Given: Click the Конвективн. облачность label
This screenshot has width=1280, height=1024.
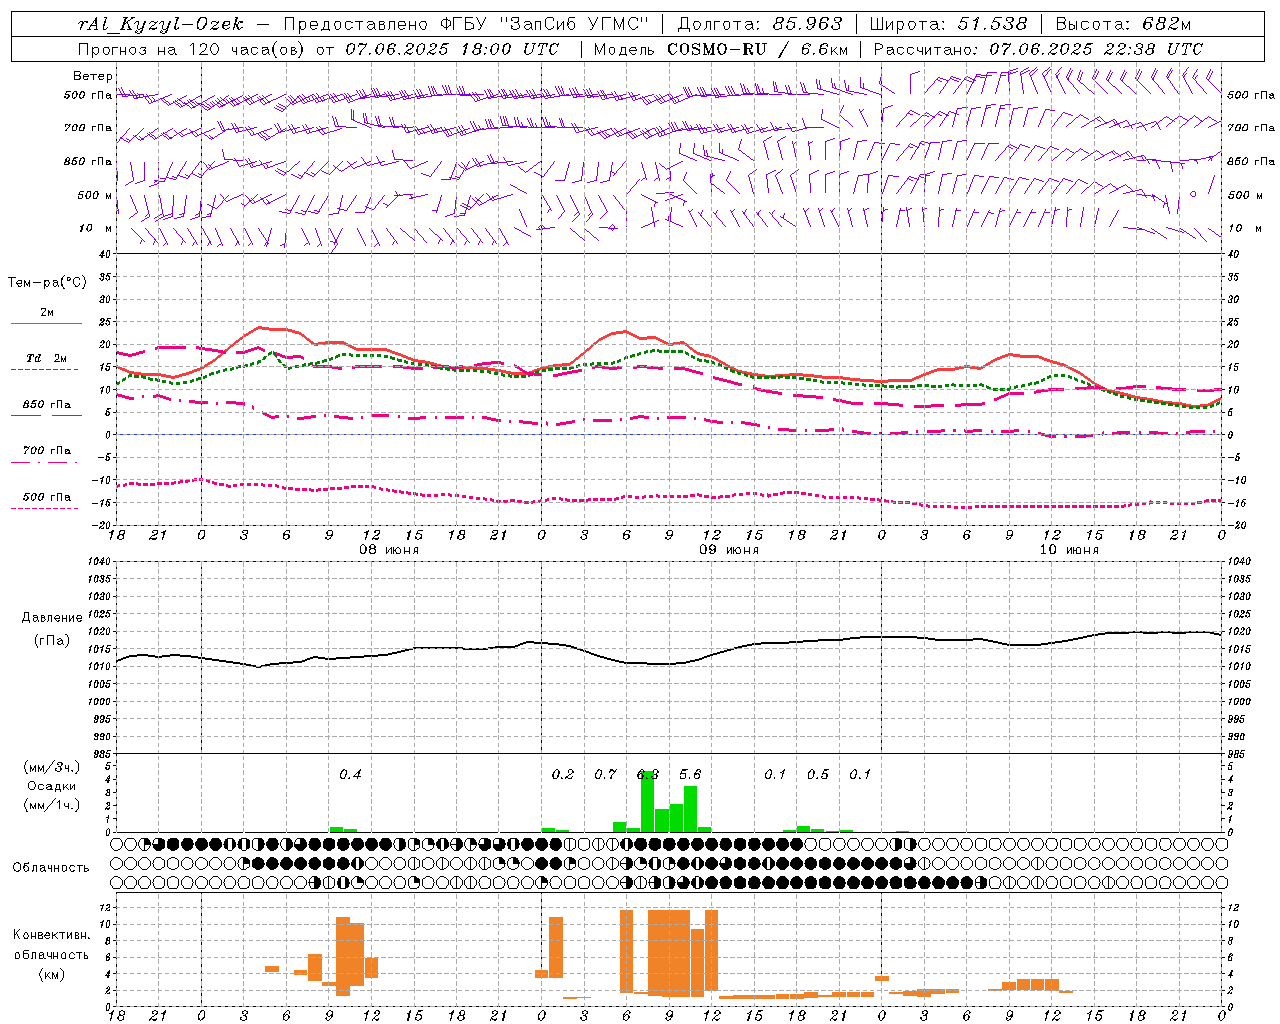Looking at the screenshot, I should [x=51, y=945].
